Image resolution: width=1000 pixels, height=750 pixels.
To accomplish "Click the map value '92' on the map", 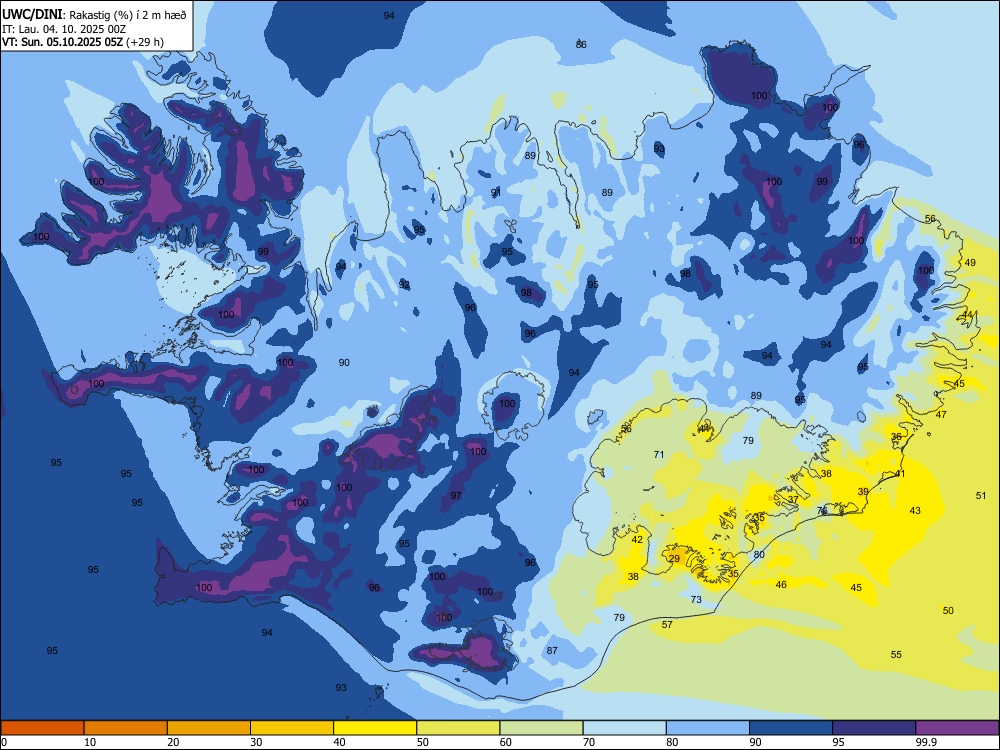I will point(404,284).
